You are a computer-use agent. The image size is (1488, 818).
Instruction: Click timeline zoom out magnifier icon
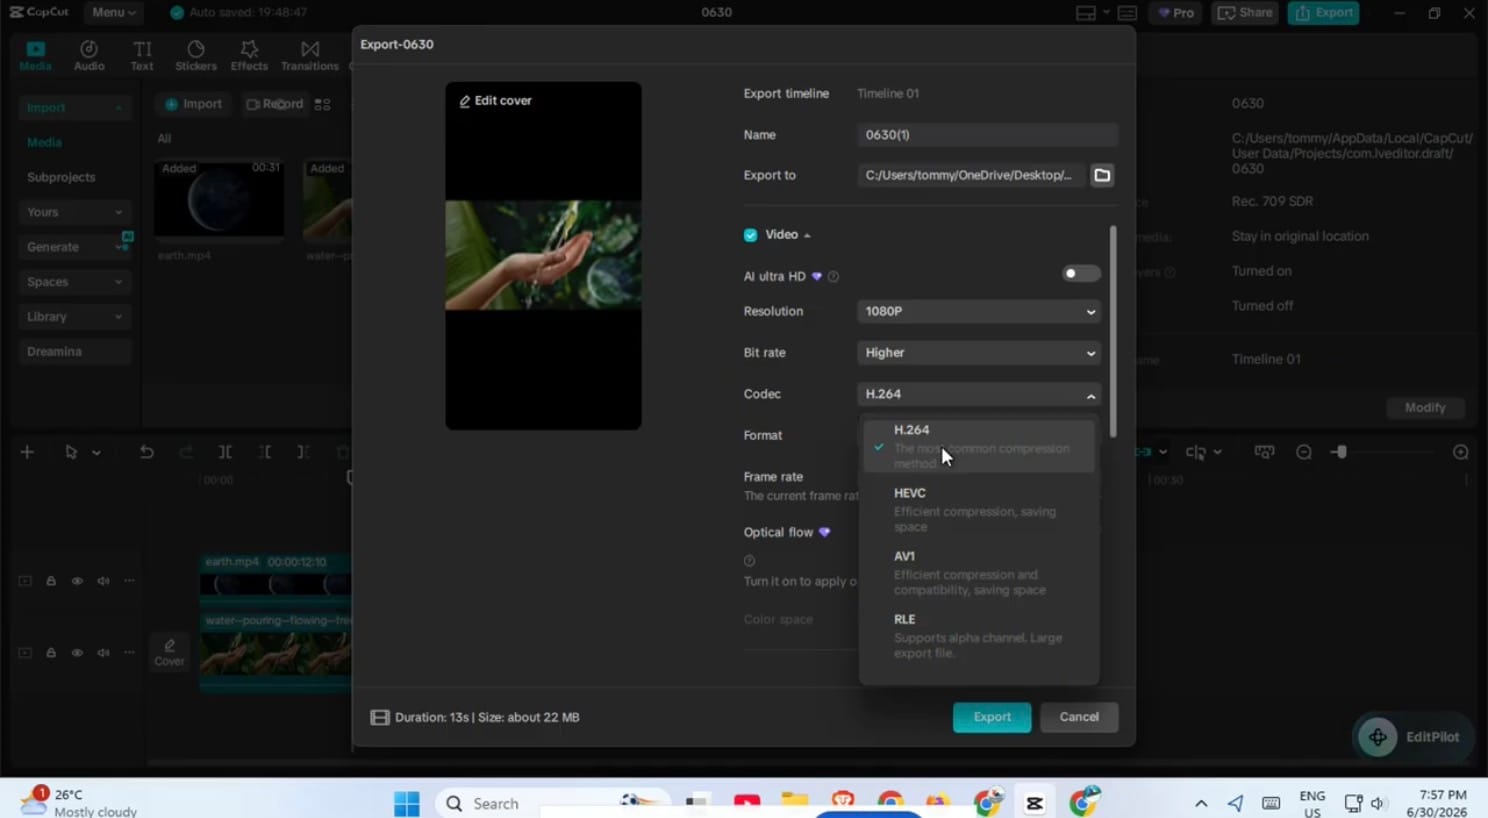(x=1303, y=452)
